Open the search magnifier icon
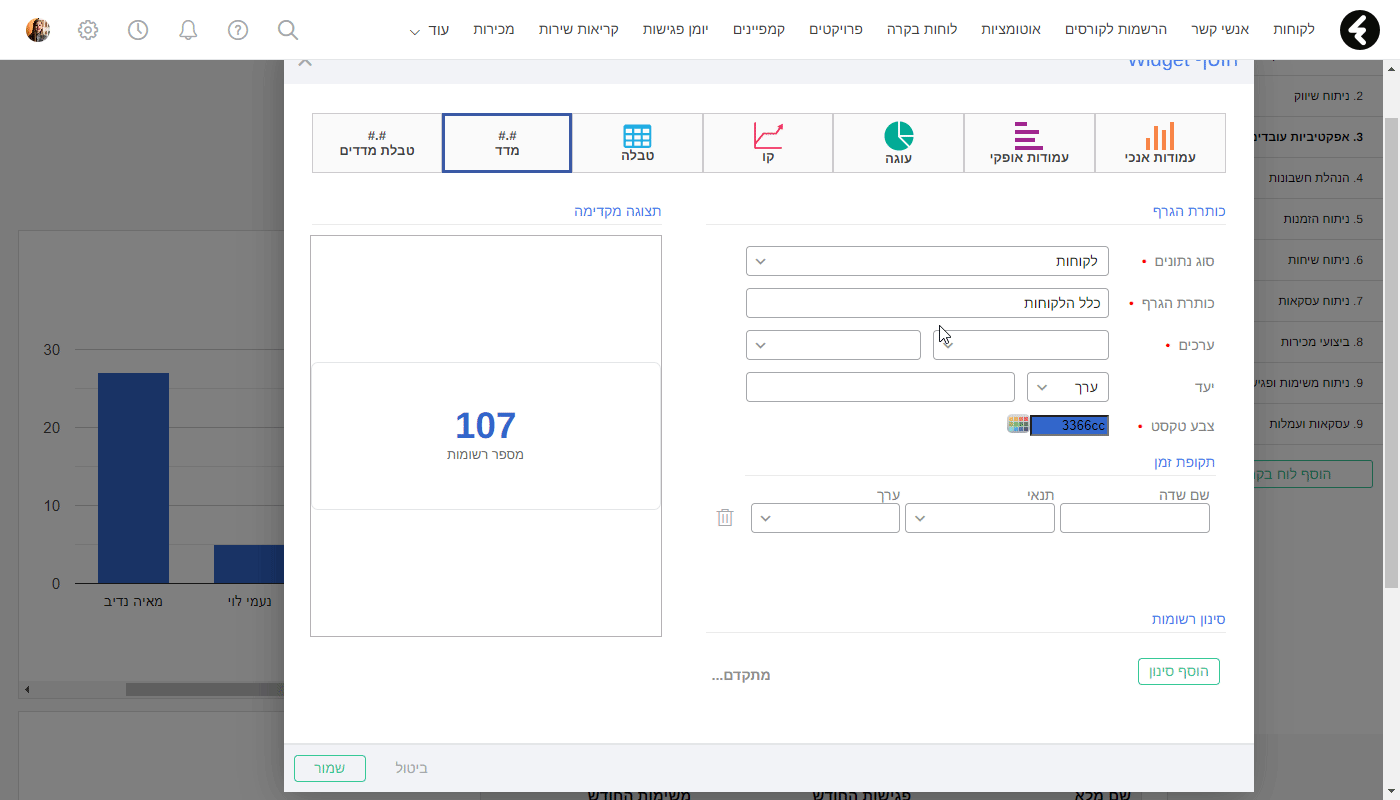This screenshot has height=800, width=1400. [288, 30]
